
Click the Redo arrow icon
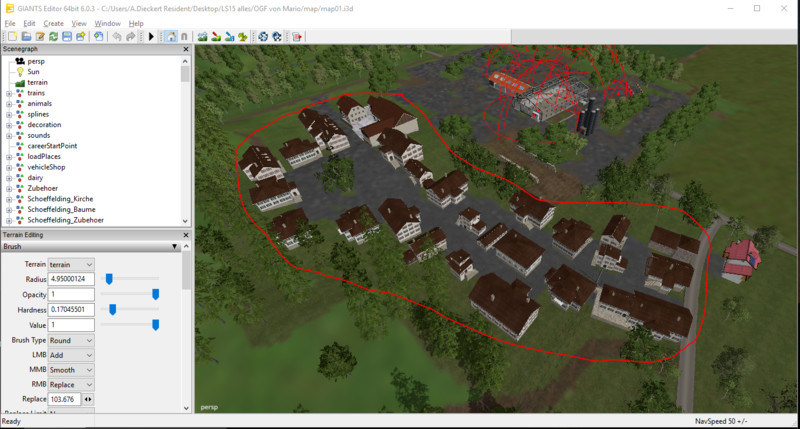(x=131, y=36)
